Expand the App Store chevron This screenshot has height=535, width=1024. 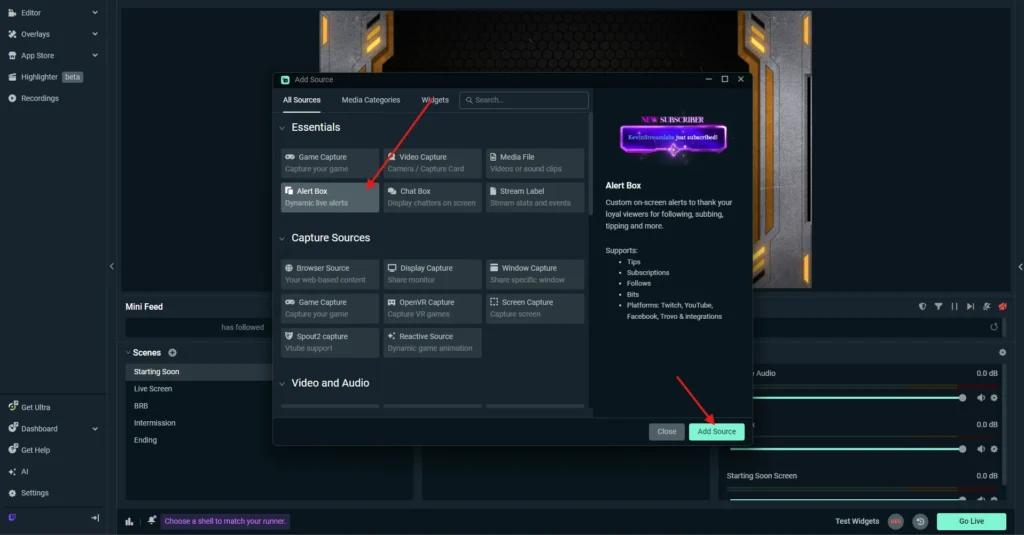coord(95,56)
